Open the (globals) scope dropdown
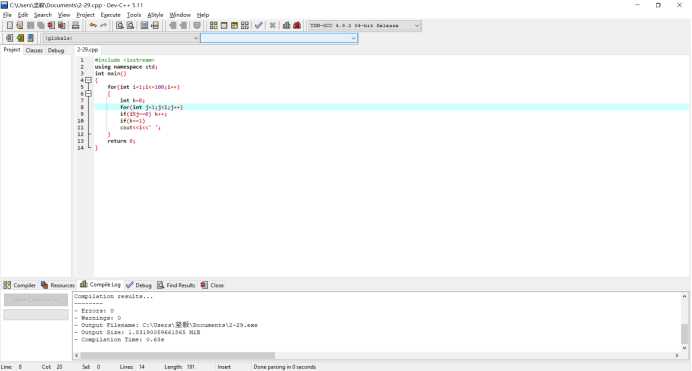 [121, 38]
